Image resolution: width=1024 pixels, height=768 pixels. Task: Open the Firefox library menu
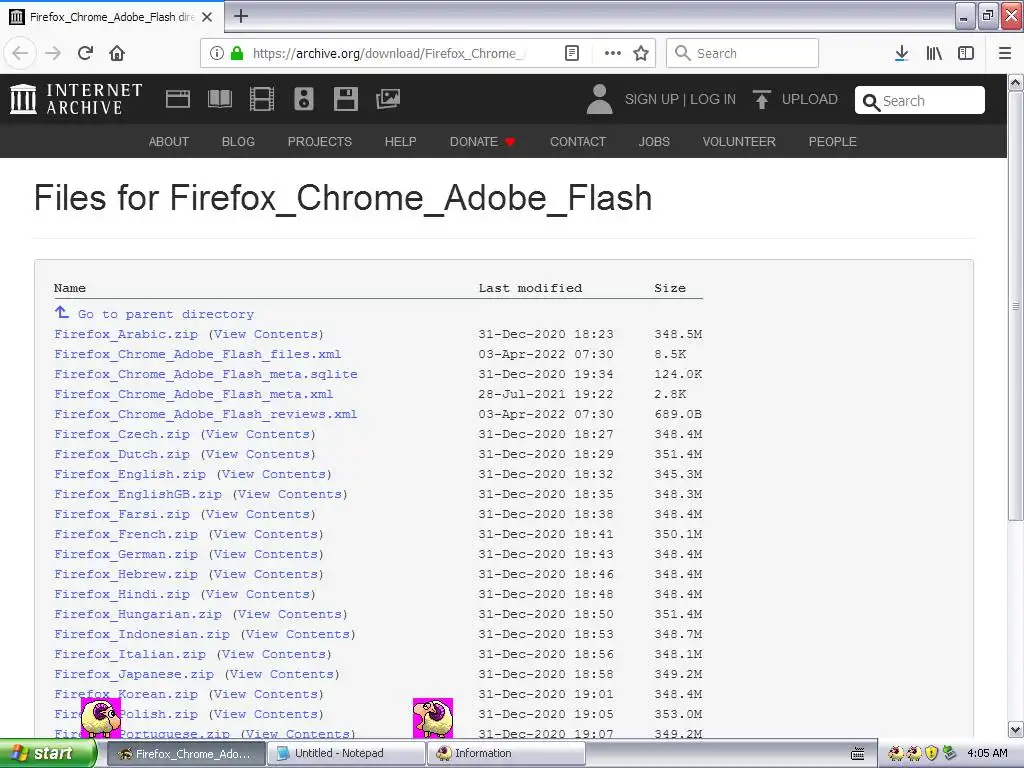coord(934,53)
